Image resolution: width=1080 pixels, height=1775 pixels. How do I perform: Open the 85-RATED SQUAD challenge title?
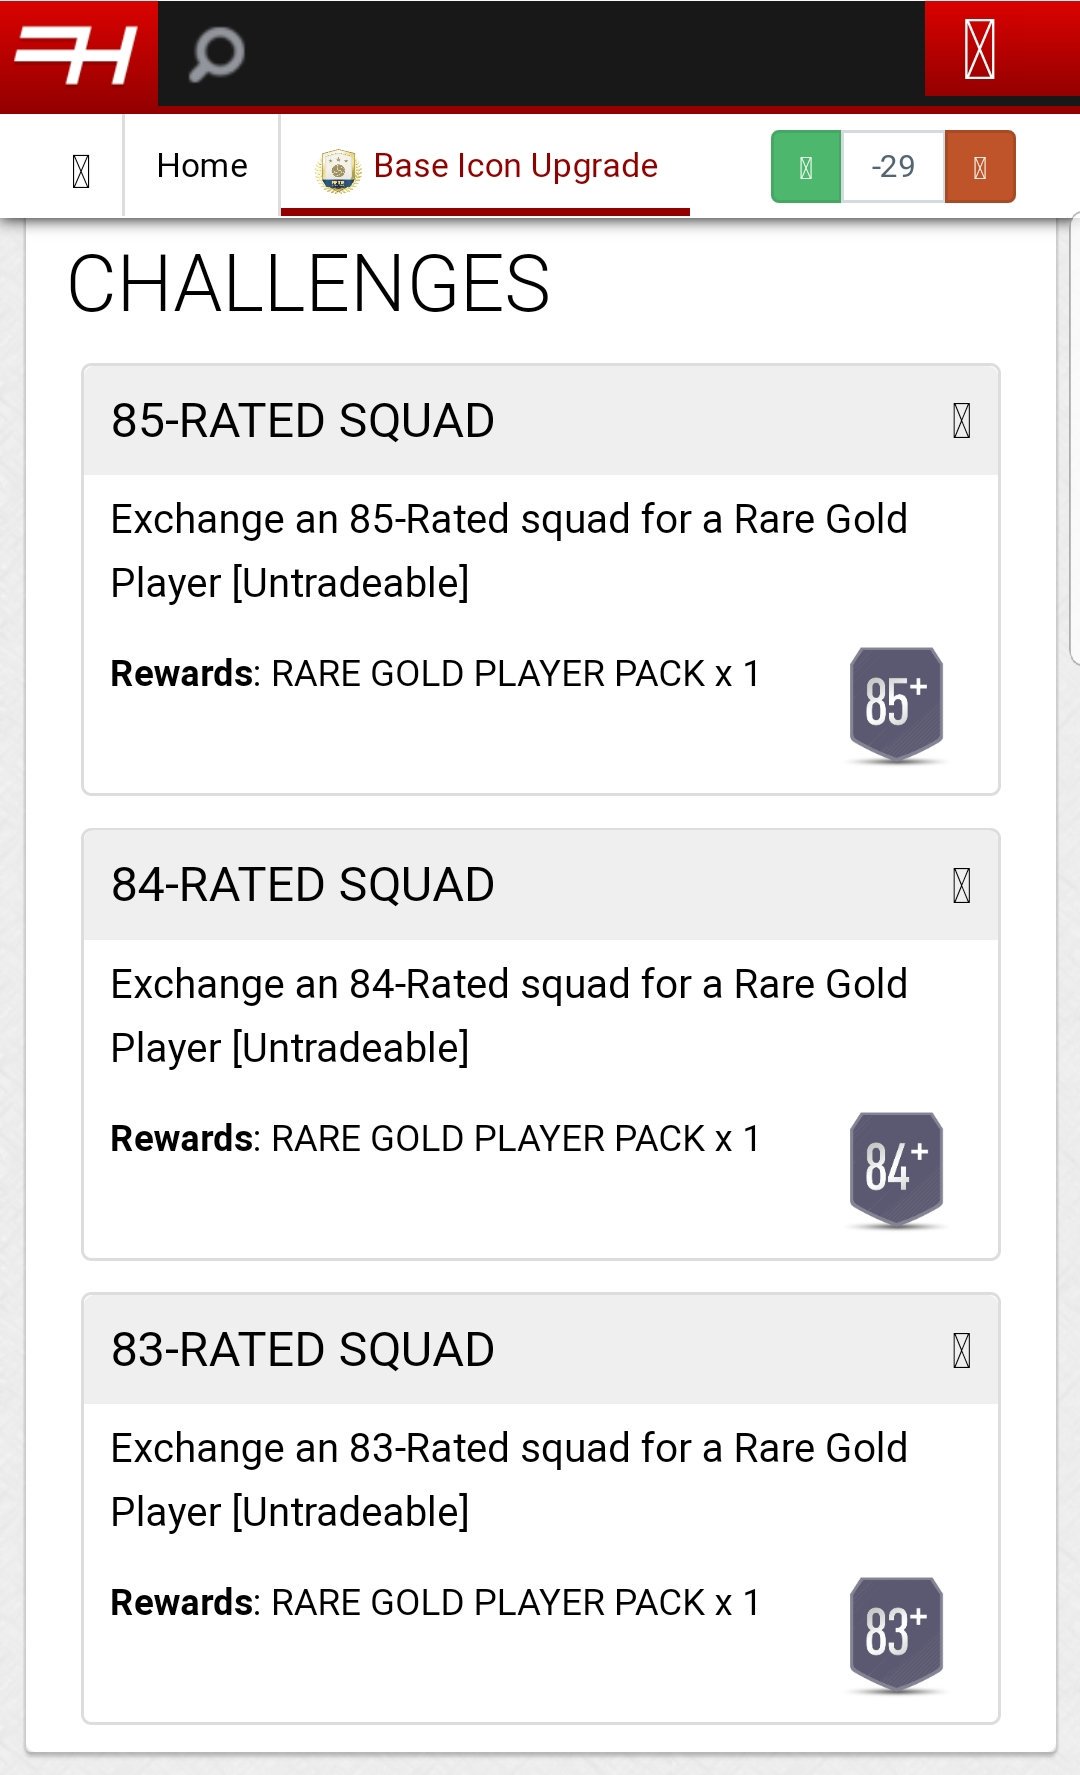(303, 421)
